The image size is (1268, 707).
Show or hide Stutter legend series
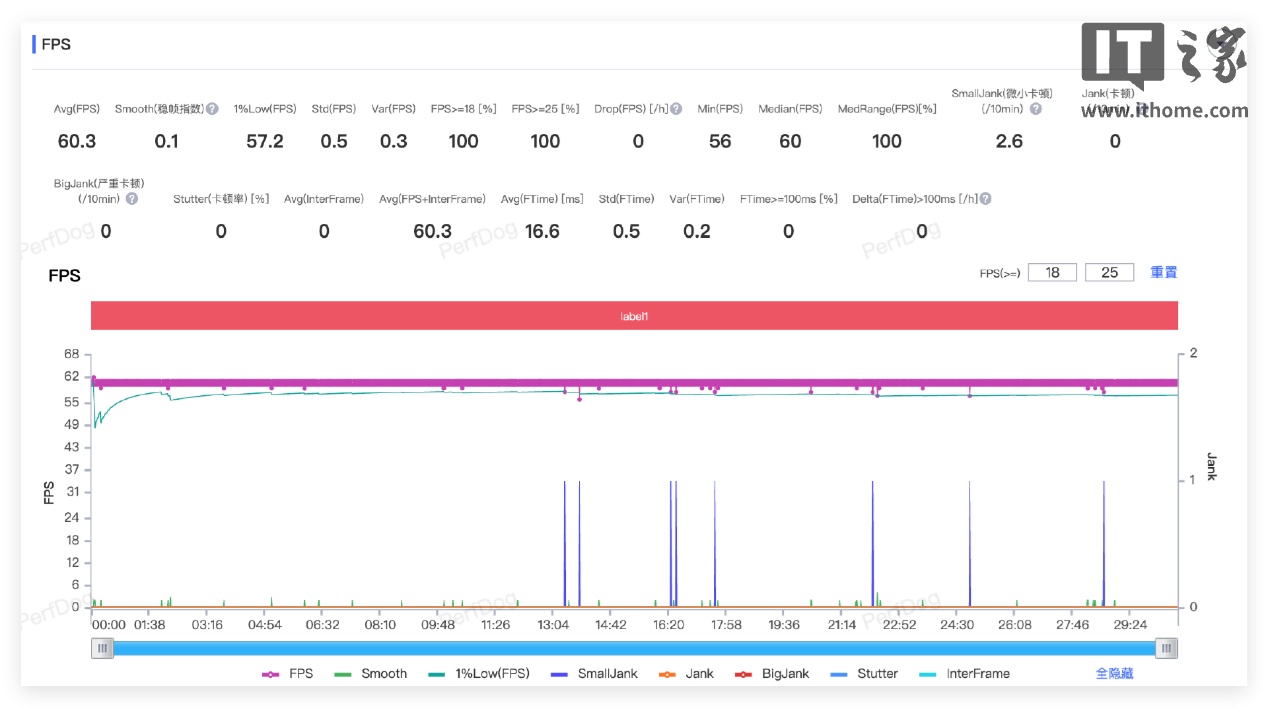pyautogui.click(x=864, y=674)
